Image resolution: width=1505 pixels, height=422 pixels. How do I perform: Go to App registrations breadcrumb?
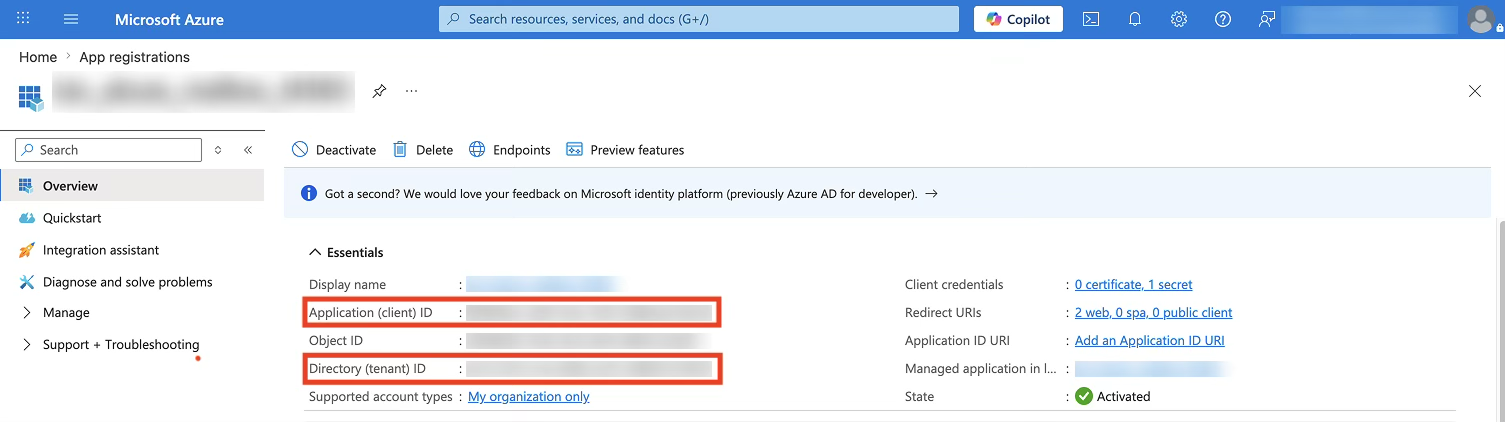[x=134, y=57]
